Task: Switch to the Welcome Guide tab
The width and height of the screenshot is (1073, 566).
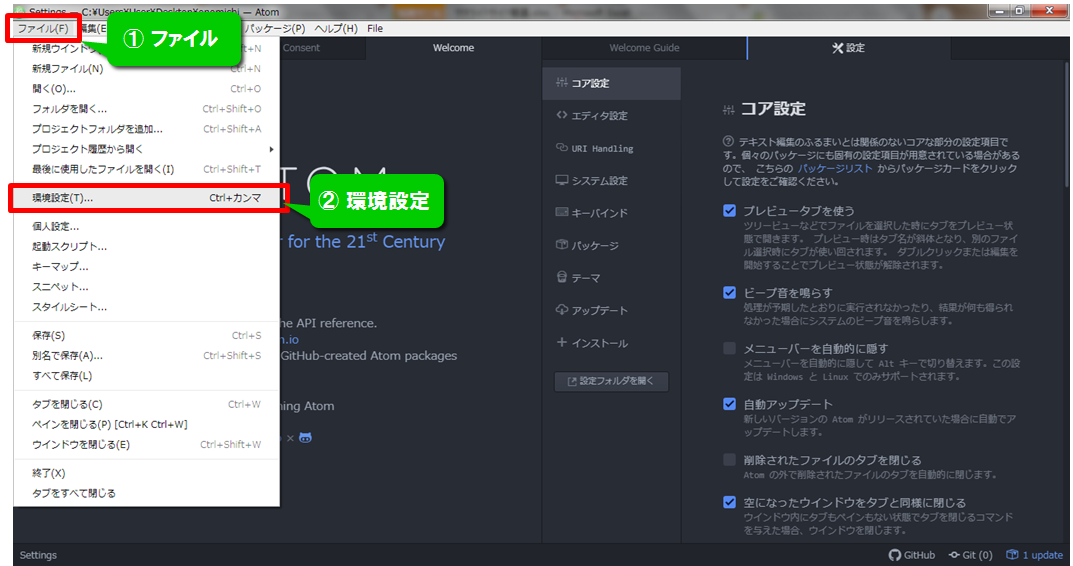Action: 644,48
